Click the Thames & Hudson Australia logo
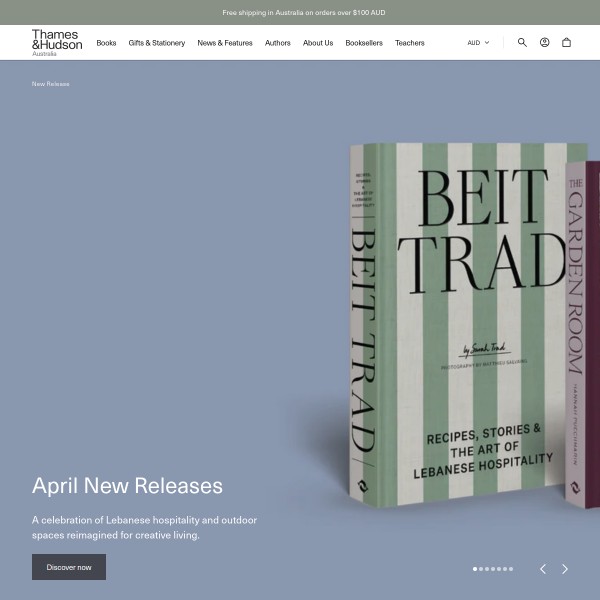 (x=57, y=43)
